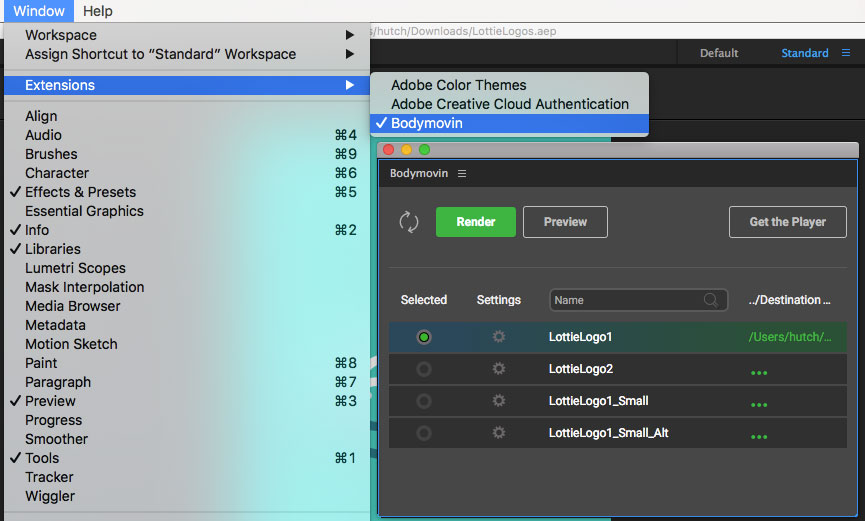Open the Media Browser panel
The width and height of the screenshot is (865, 521).
186,306
